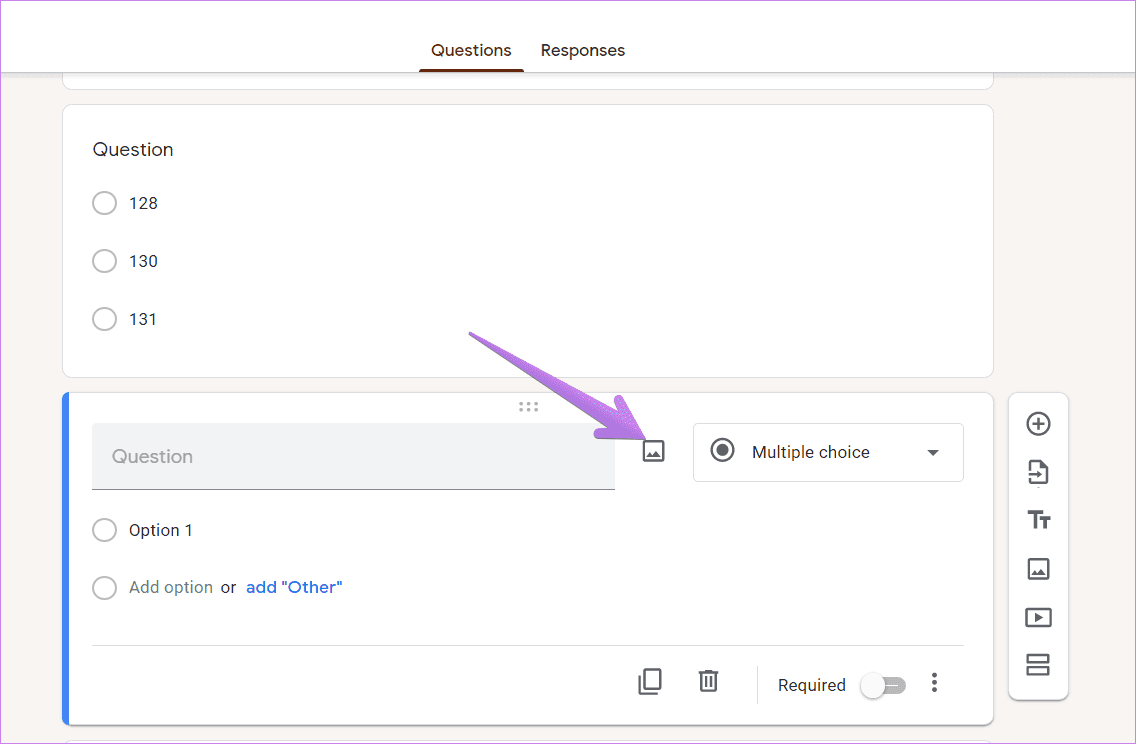1136x744 pixels.
Task: Click the radio circle beside Add option
Action: pyautogui.click(x=104, y=588)
